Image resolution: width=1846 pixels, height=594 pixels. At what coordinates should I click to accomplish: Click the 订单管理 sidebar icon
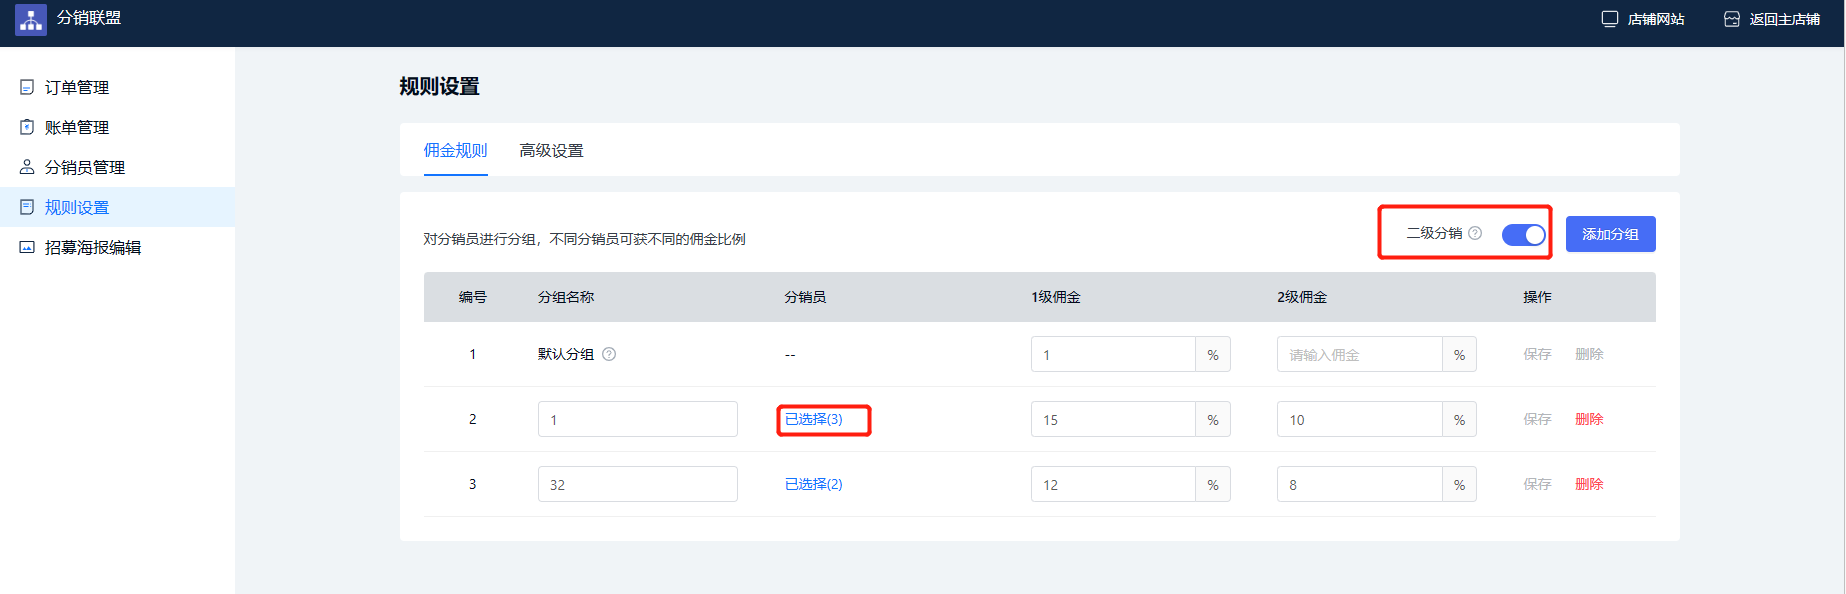pyautogui.click(x=27, y=87)
